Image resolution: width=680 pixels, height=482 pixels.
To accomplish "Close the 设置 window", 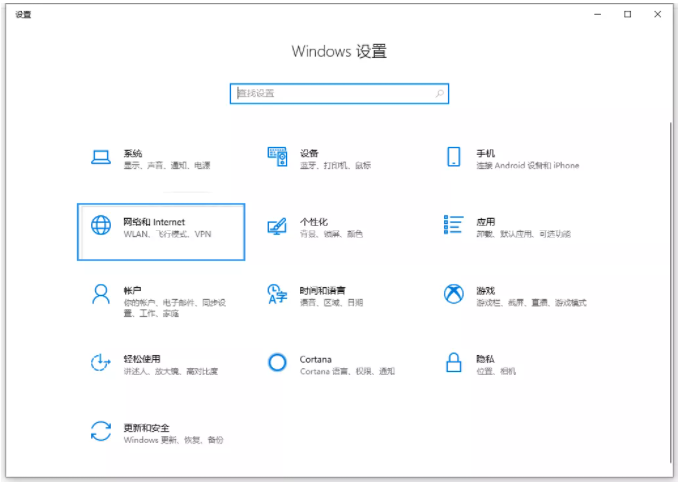I will coord(657,14).
